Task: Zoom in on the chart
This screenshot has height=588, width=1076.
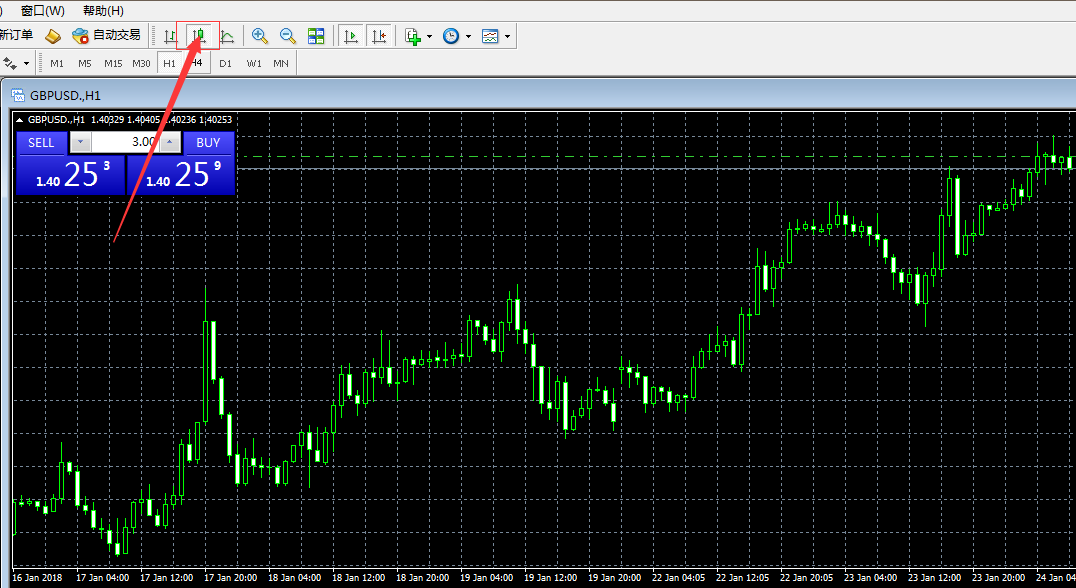Action: (260, 36)
